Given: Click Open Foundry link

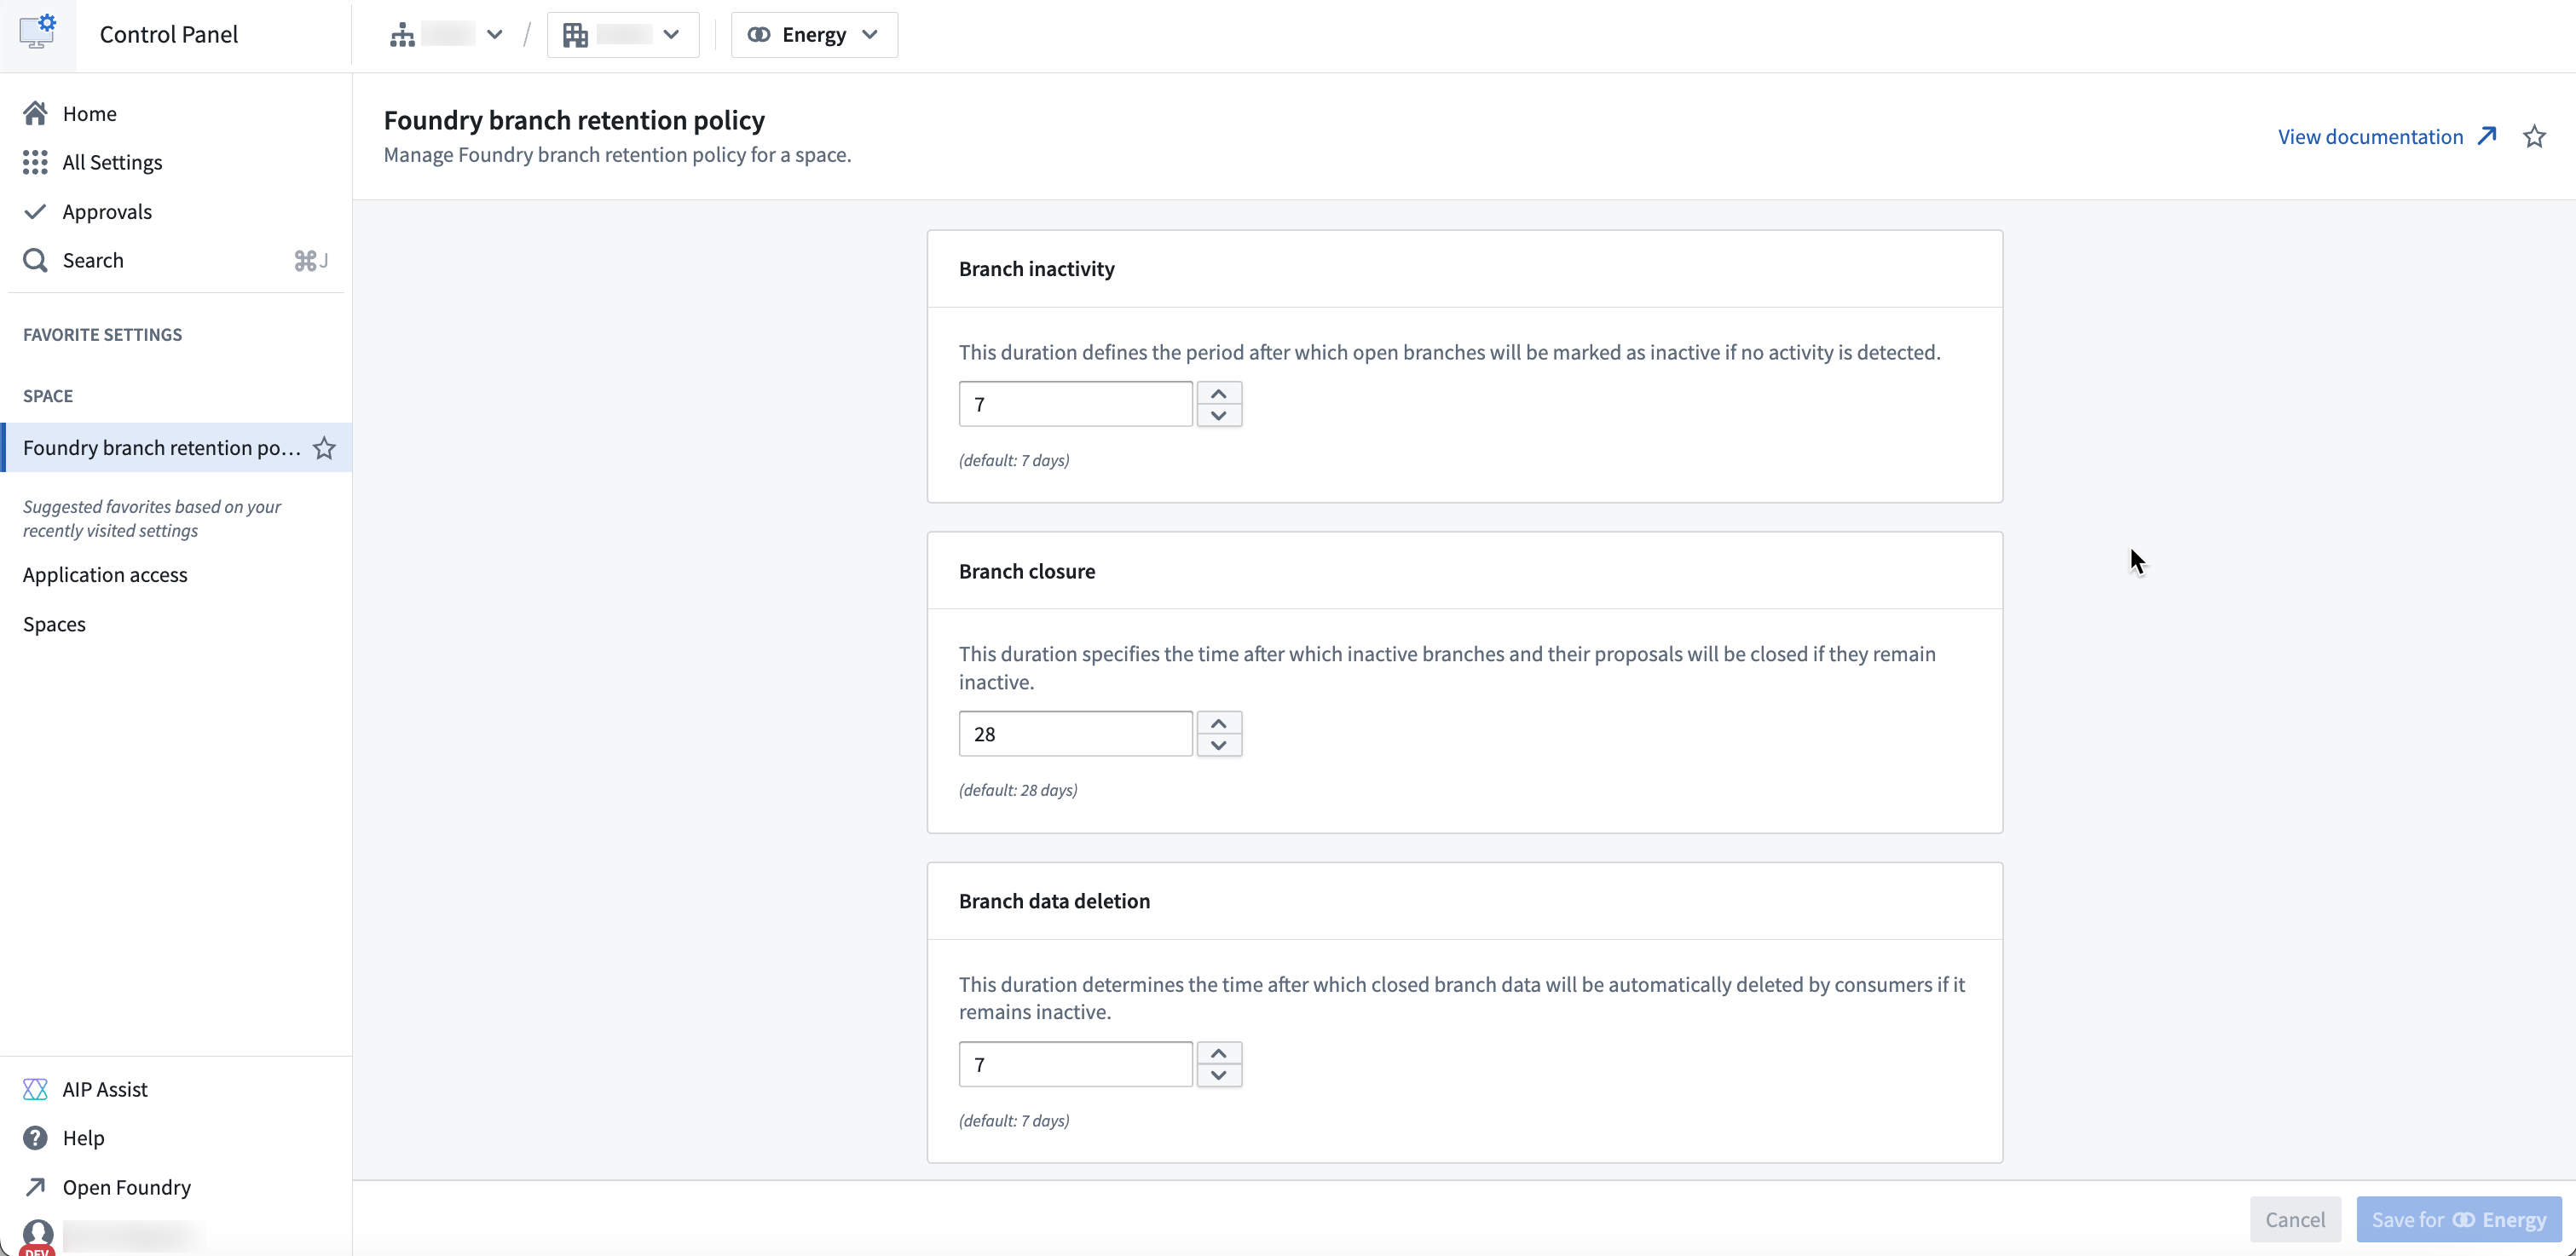Looking at the screenshot, I should coord(126,1187).
